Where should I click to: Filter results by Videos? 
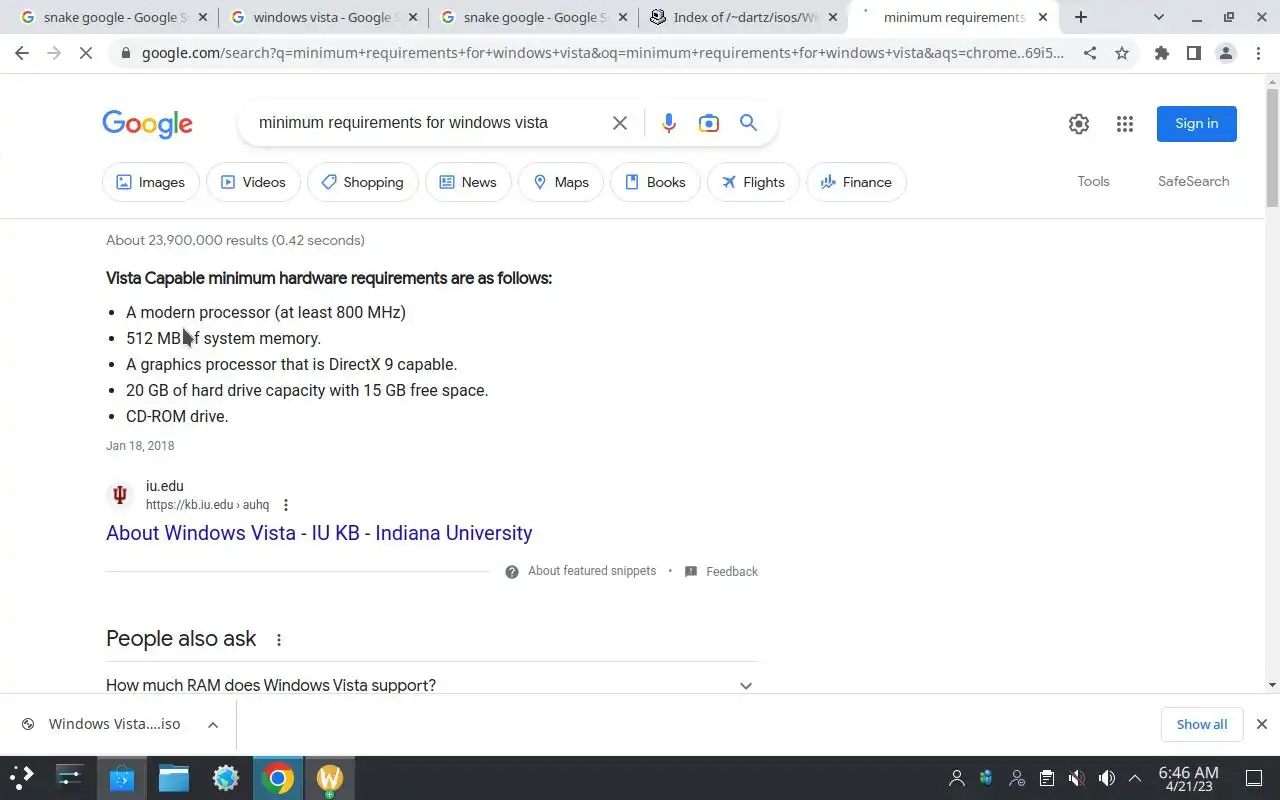(253, 182)
